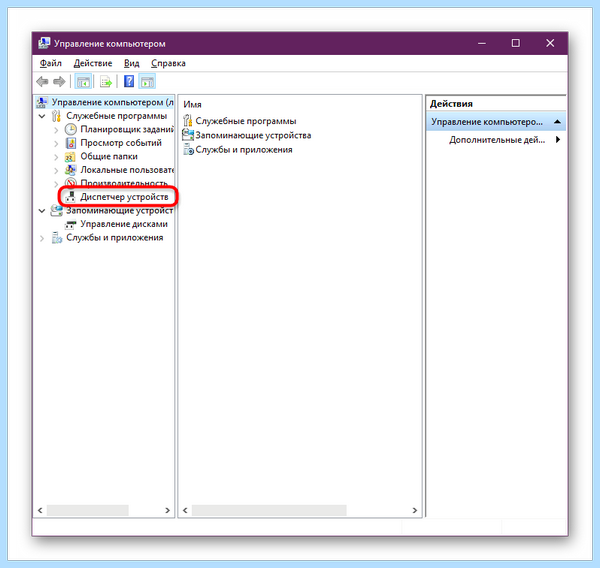Image resolution: width=600 pixels, height=568 pixels.
Task: Click the Управление компьютером root node icon
Action: click(42, 102)
